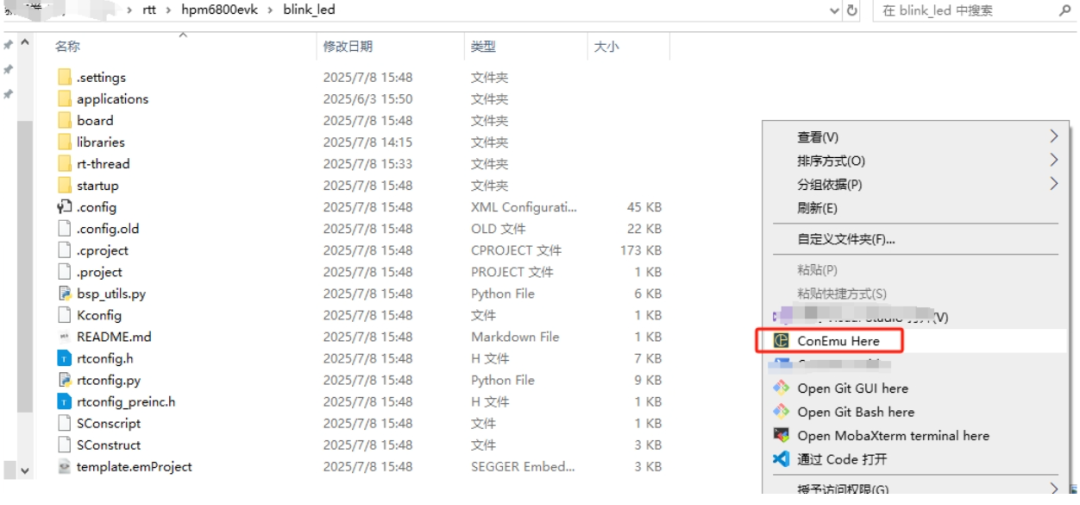Click the rtconfig.py Python file icon
The image size is (1080, 505).
pyautogui.click(x=64, y=380)
